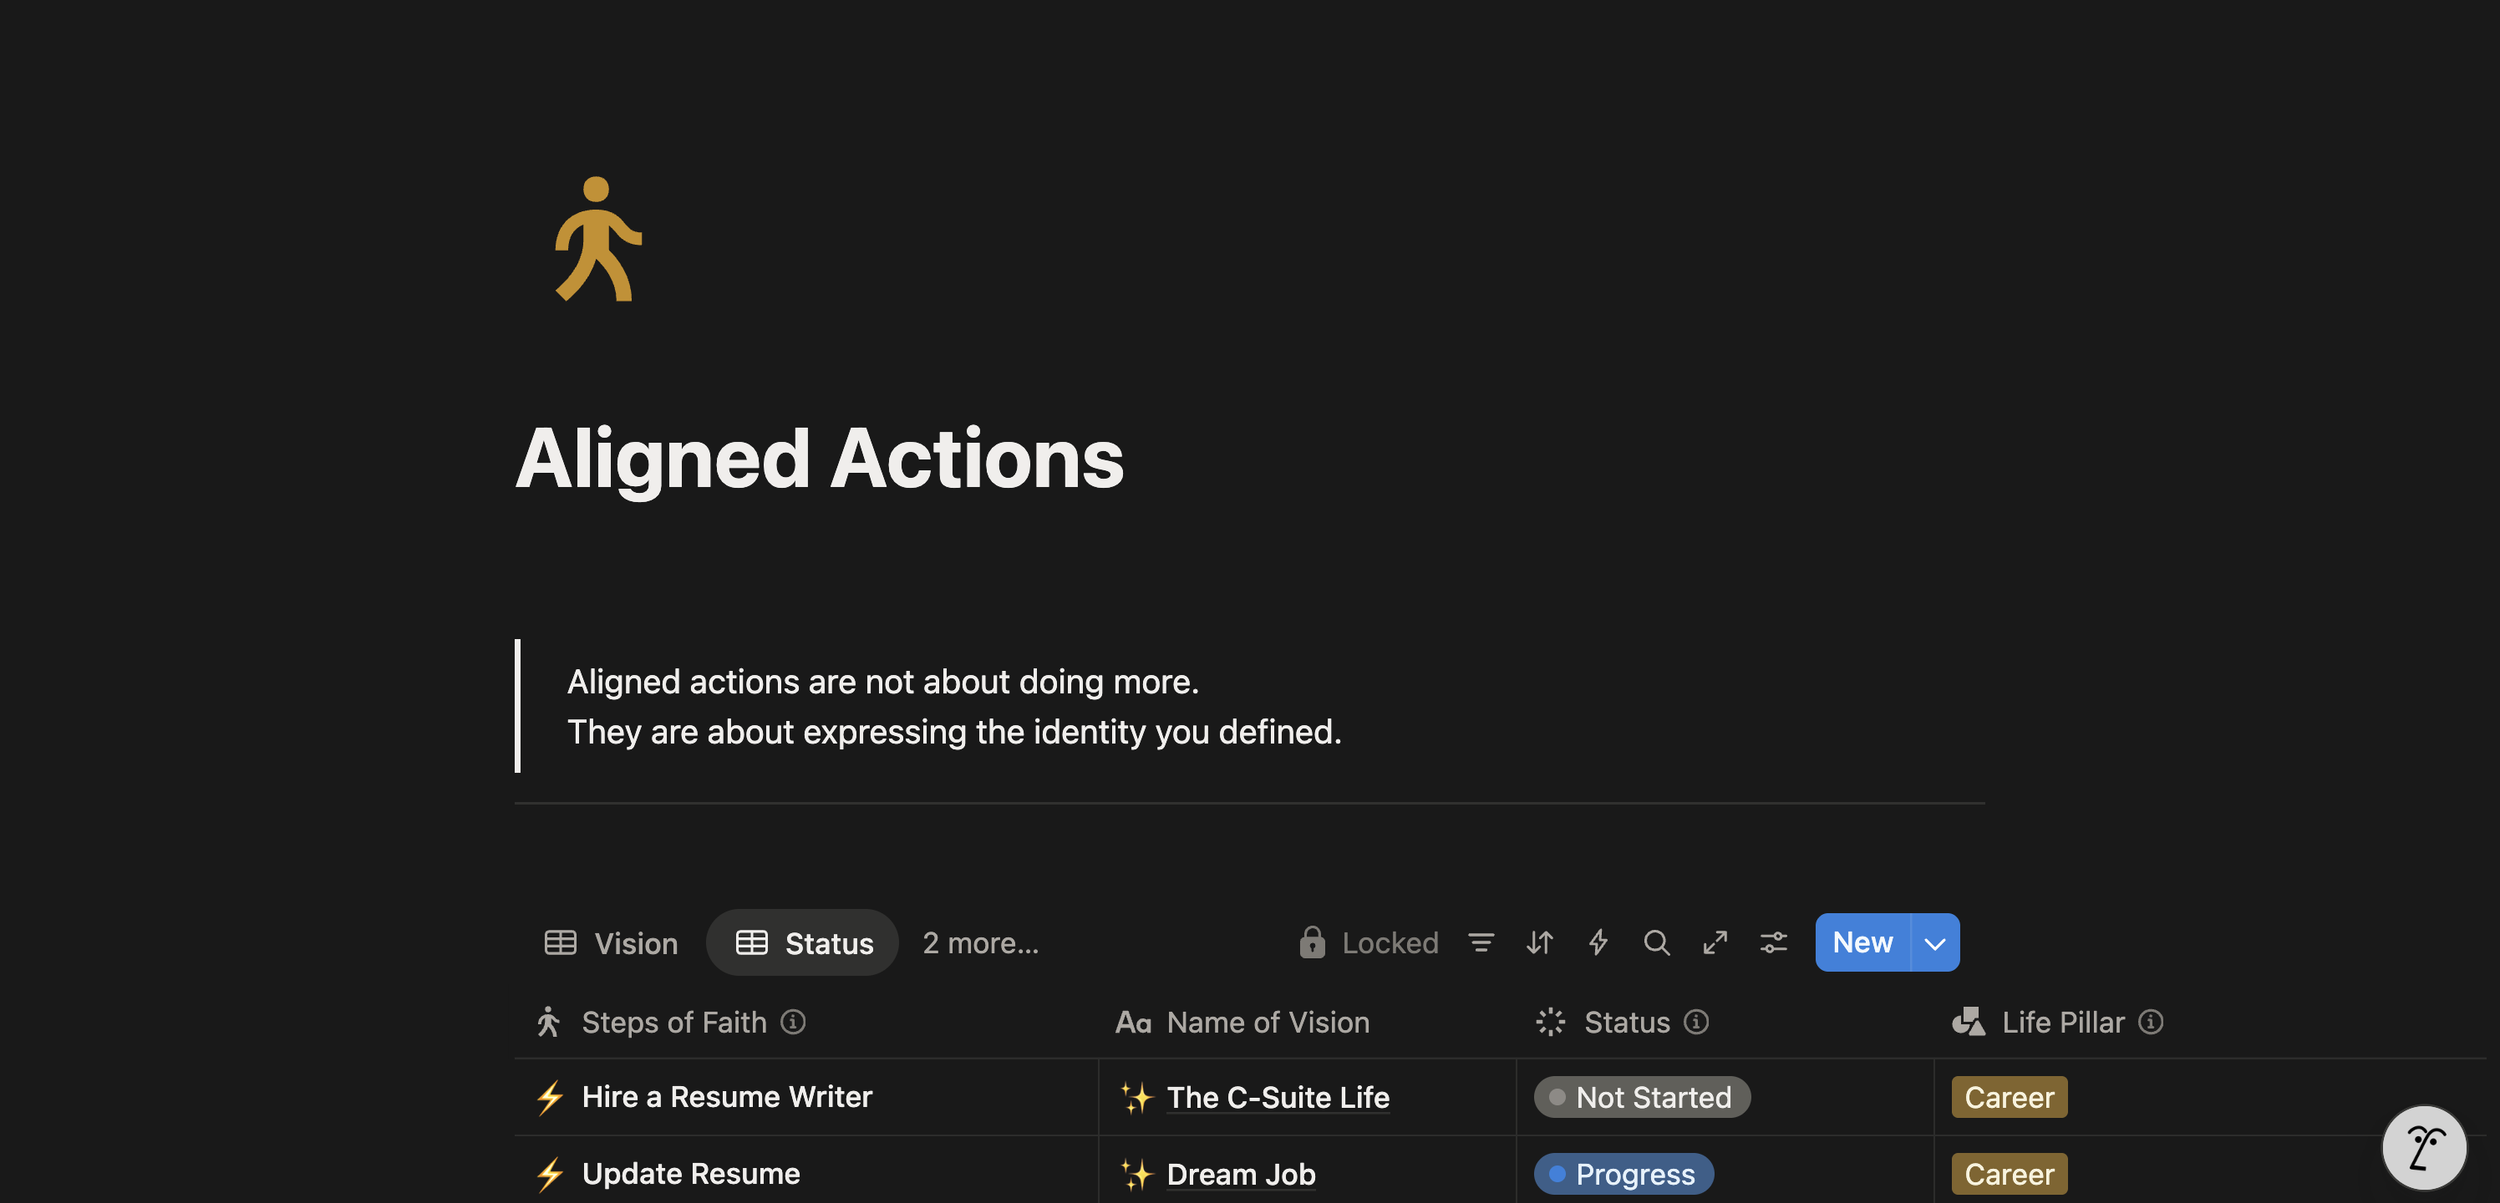Open automations lightning bolt icon
The height and width of the screenshot is (1203, 2500).
(1598, 942)
